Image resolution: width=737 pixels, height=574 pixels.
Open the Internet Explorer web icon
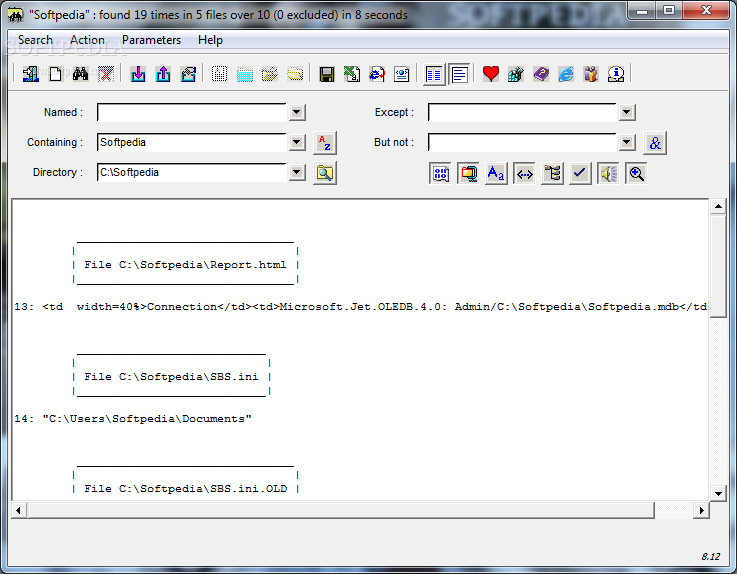tap(566, 74)
